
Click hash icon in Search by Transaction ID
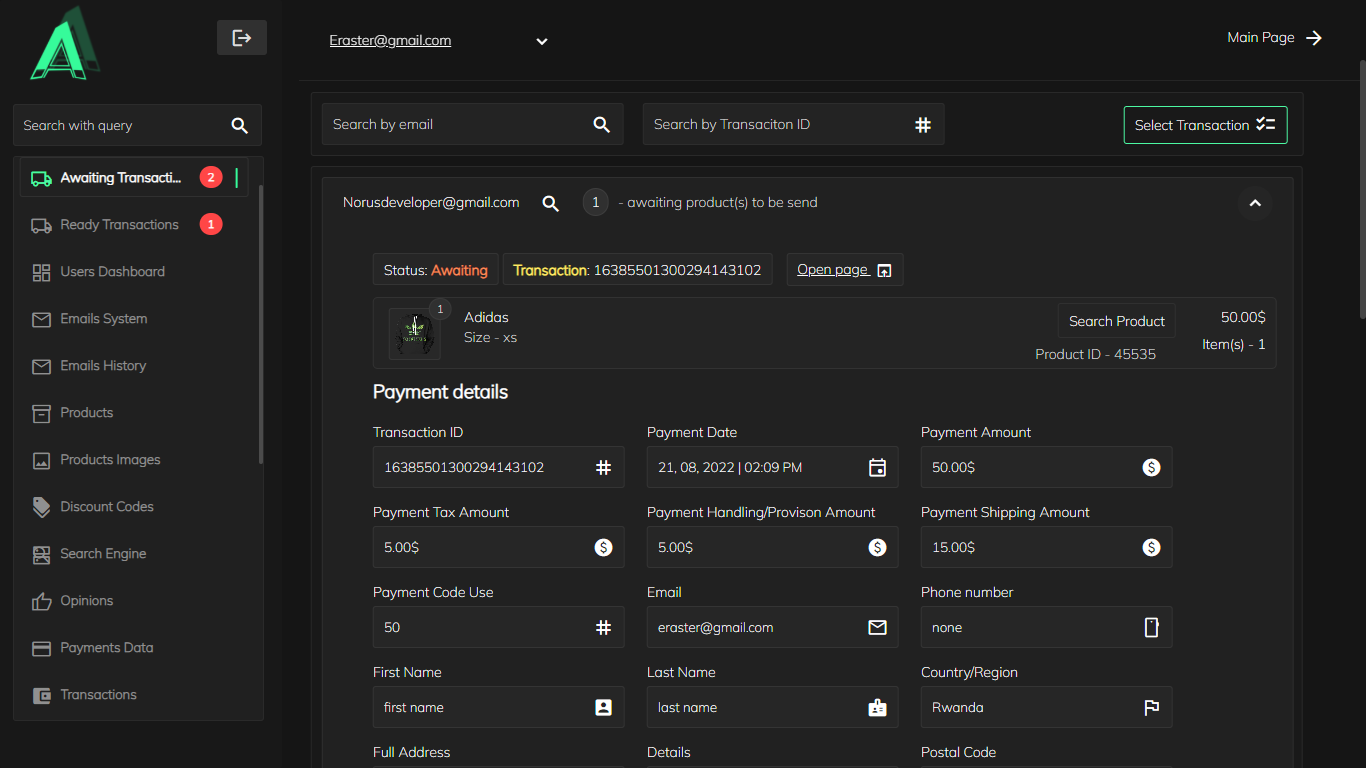(922, 125)
